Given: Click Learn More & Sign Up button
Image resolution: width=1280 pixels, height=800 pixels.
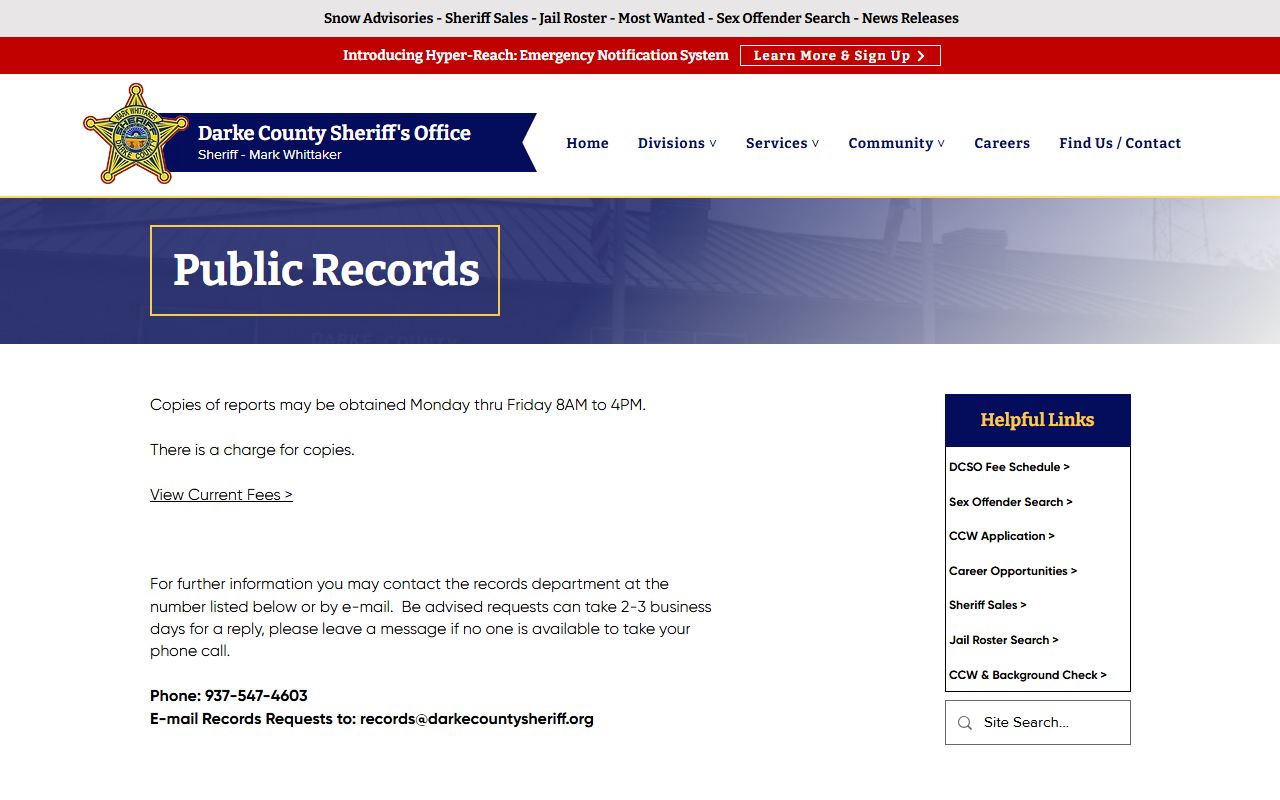Looking at the screenshot, I should [x=840, y=56].
